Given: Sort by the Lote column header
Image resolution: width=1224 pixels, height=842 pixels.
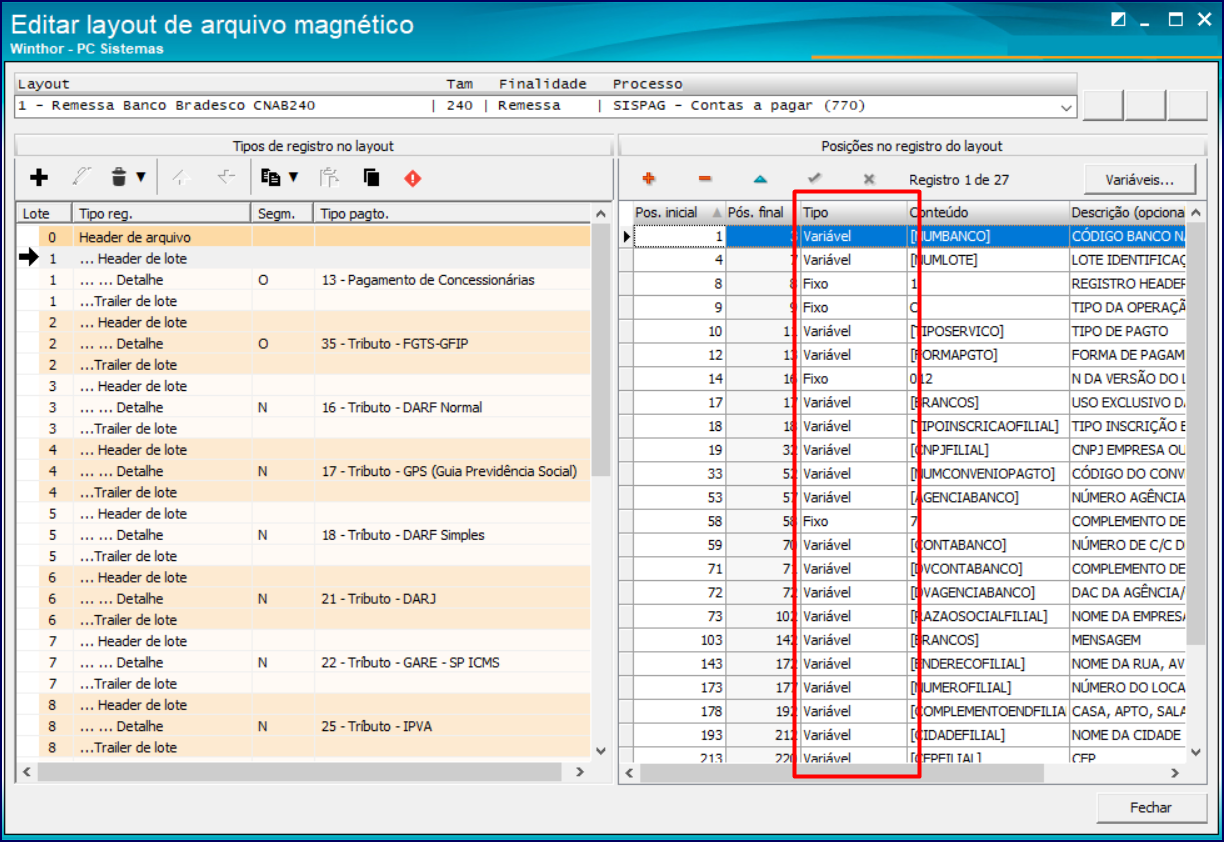Looking at the screenshot, I should pos(44,213).
